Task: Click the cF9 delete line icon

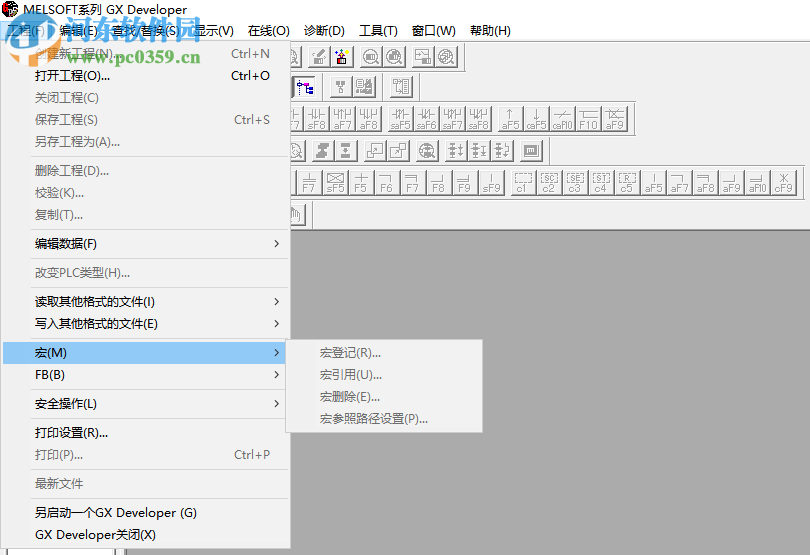Action: pyautogui.click(x=783, y=182)
